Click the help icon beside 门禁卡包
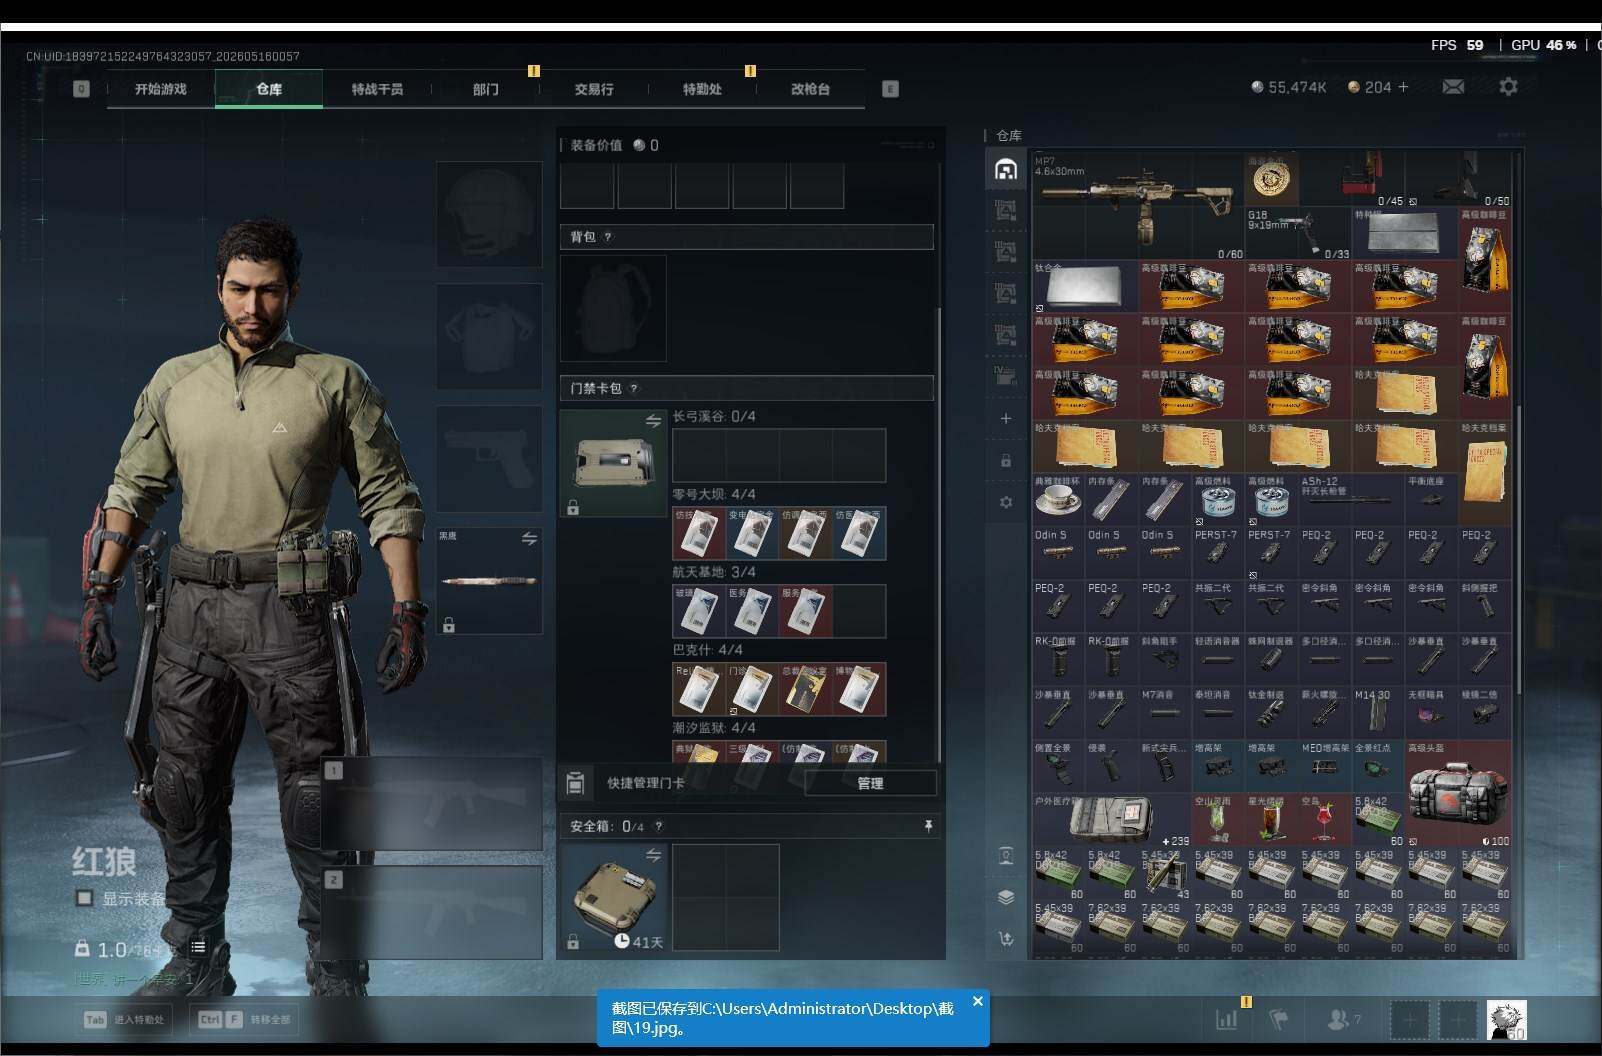This screenshot has width=1602, height=1056. (x=633, y=388)
